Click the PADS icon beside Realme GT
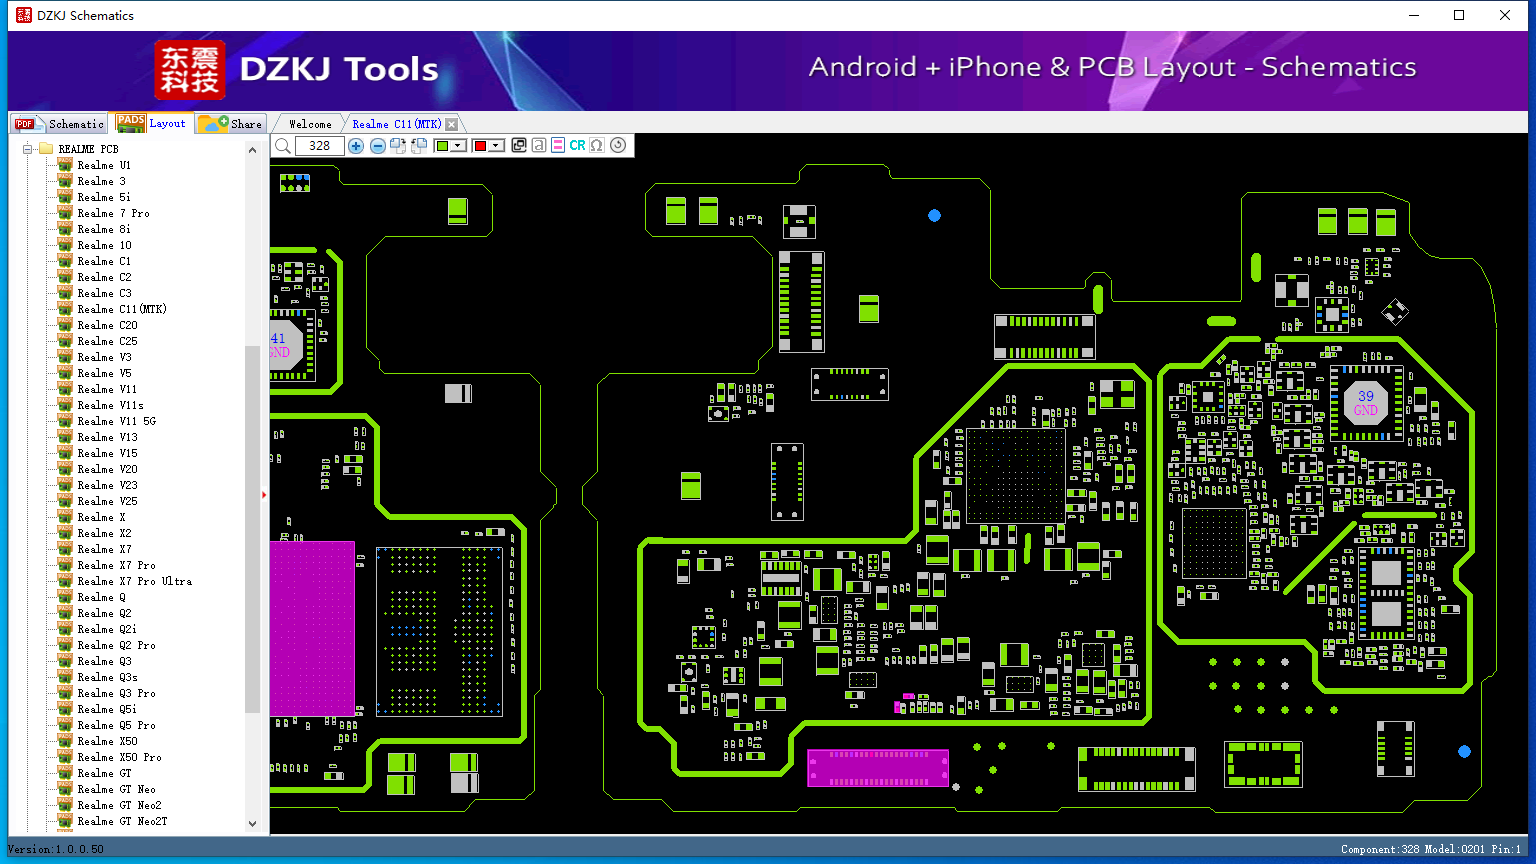 (65, 772)
